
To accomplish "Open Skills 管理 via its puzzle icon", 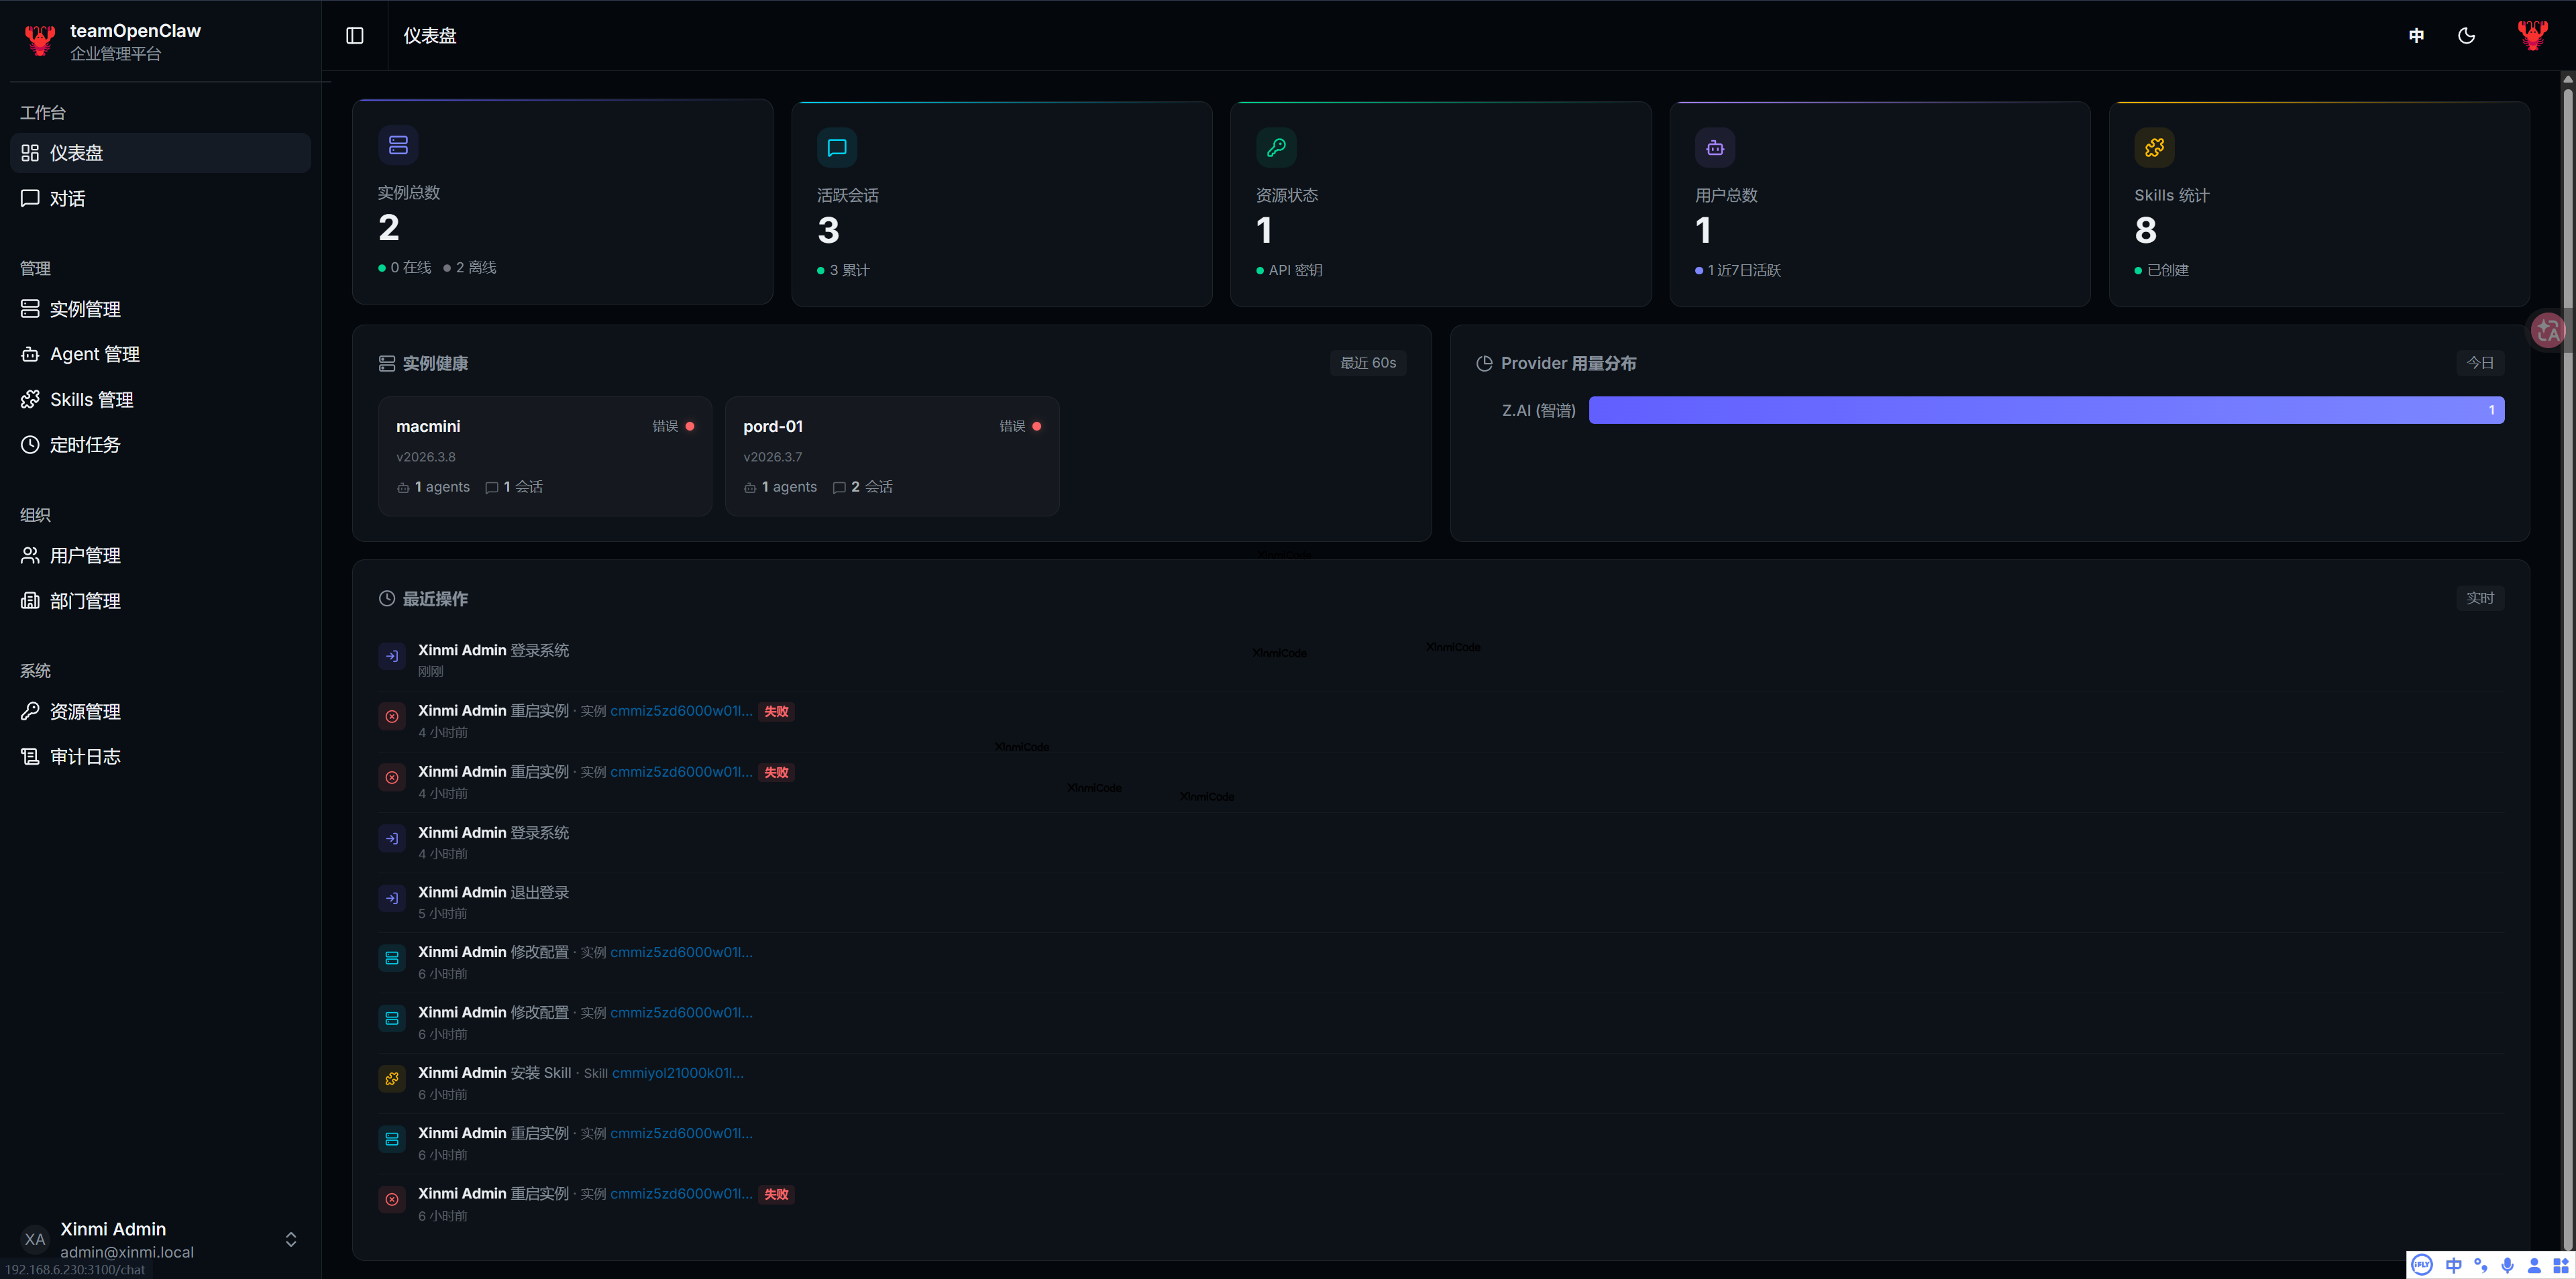I will [30, 399].
